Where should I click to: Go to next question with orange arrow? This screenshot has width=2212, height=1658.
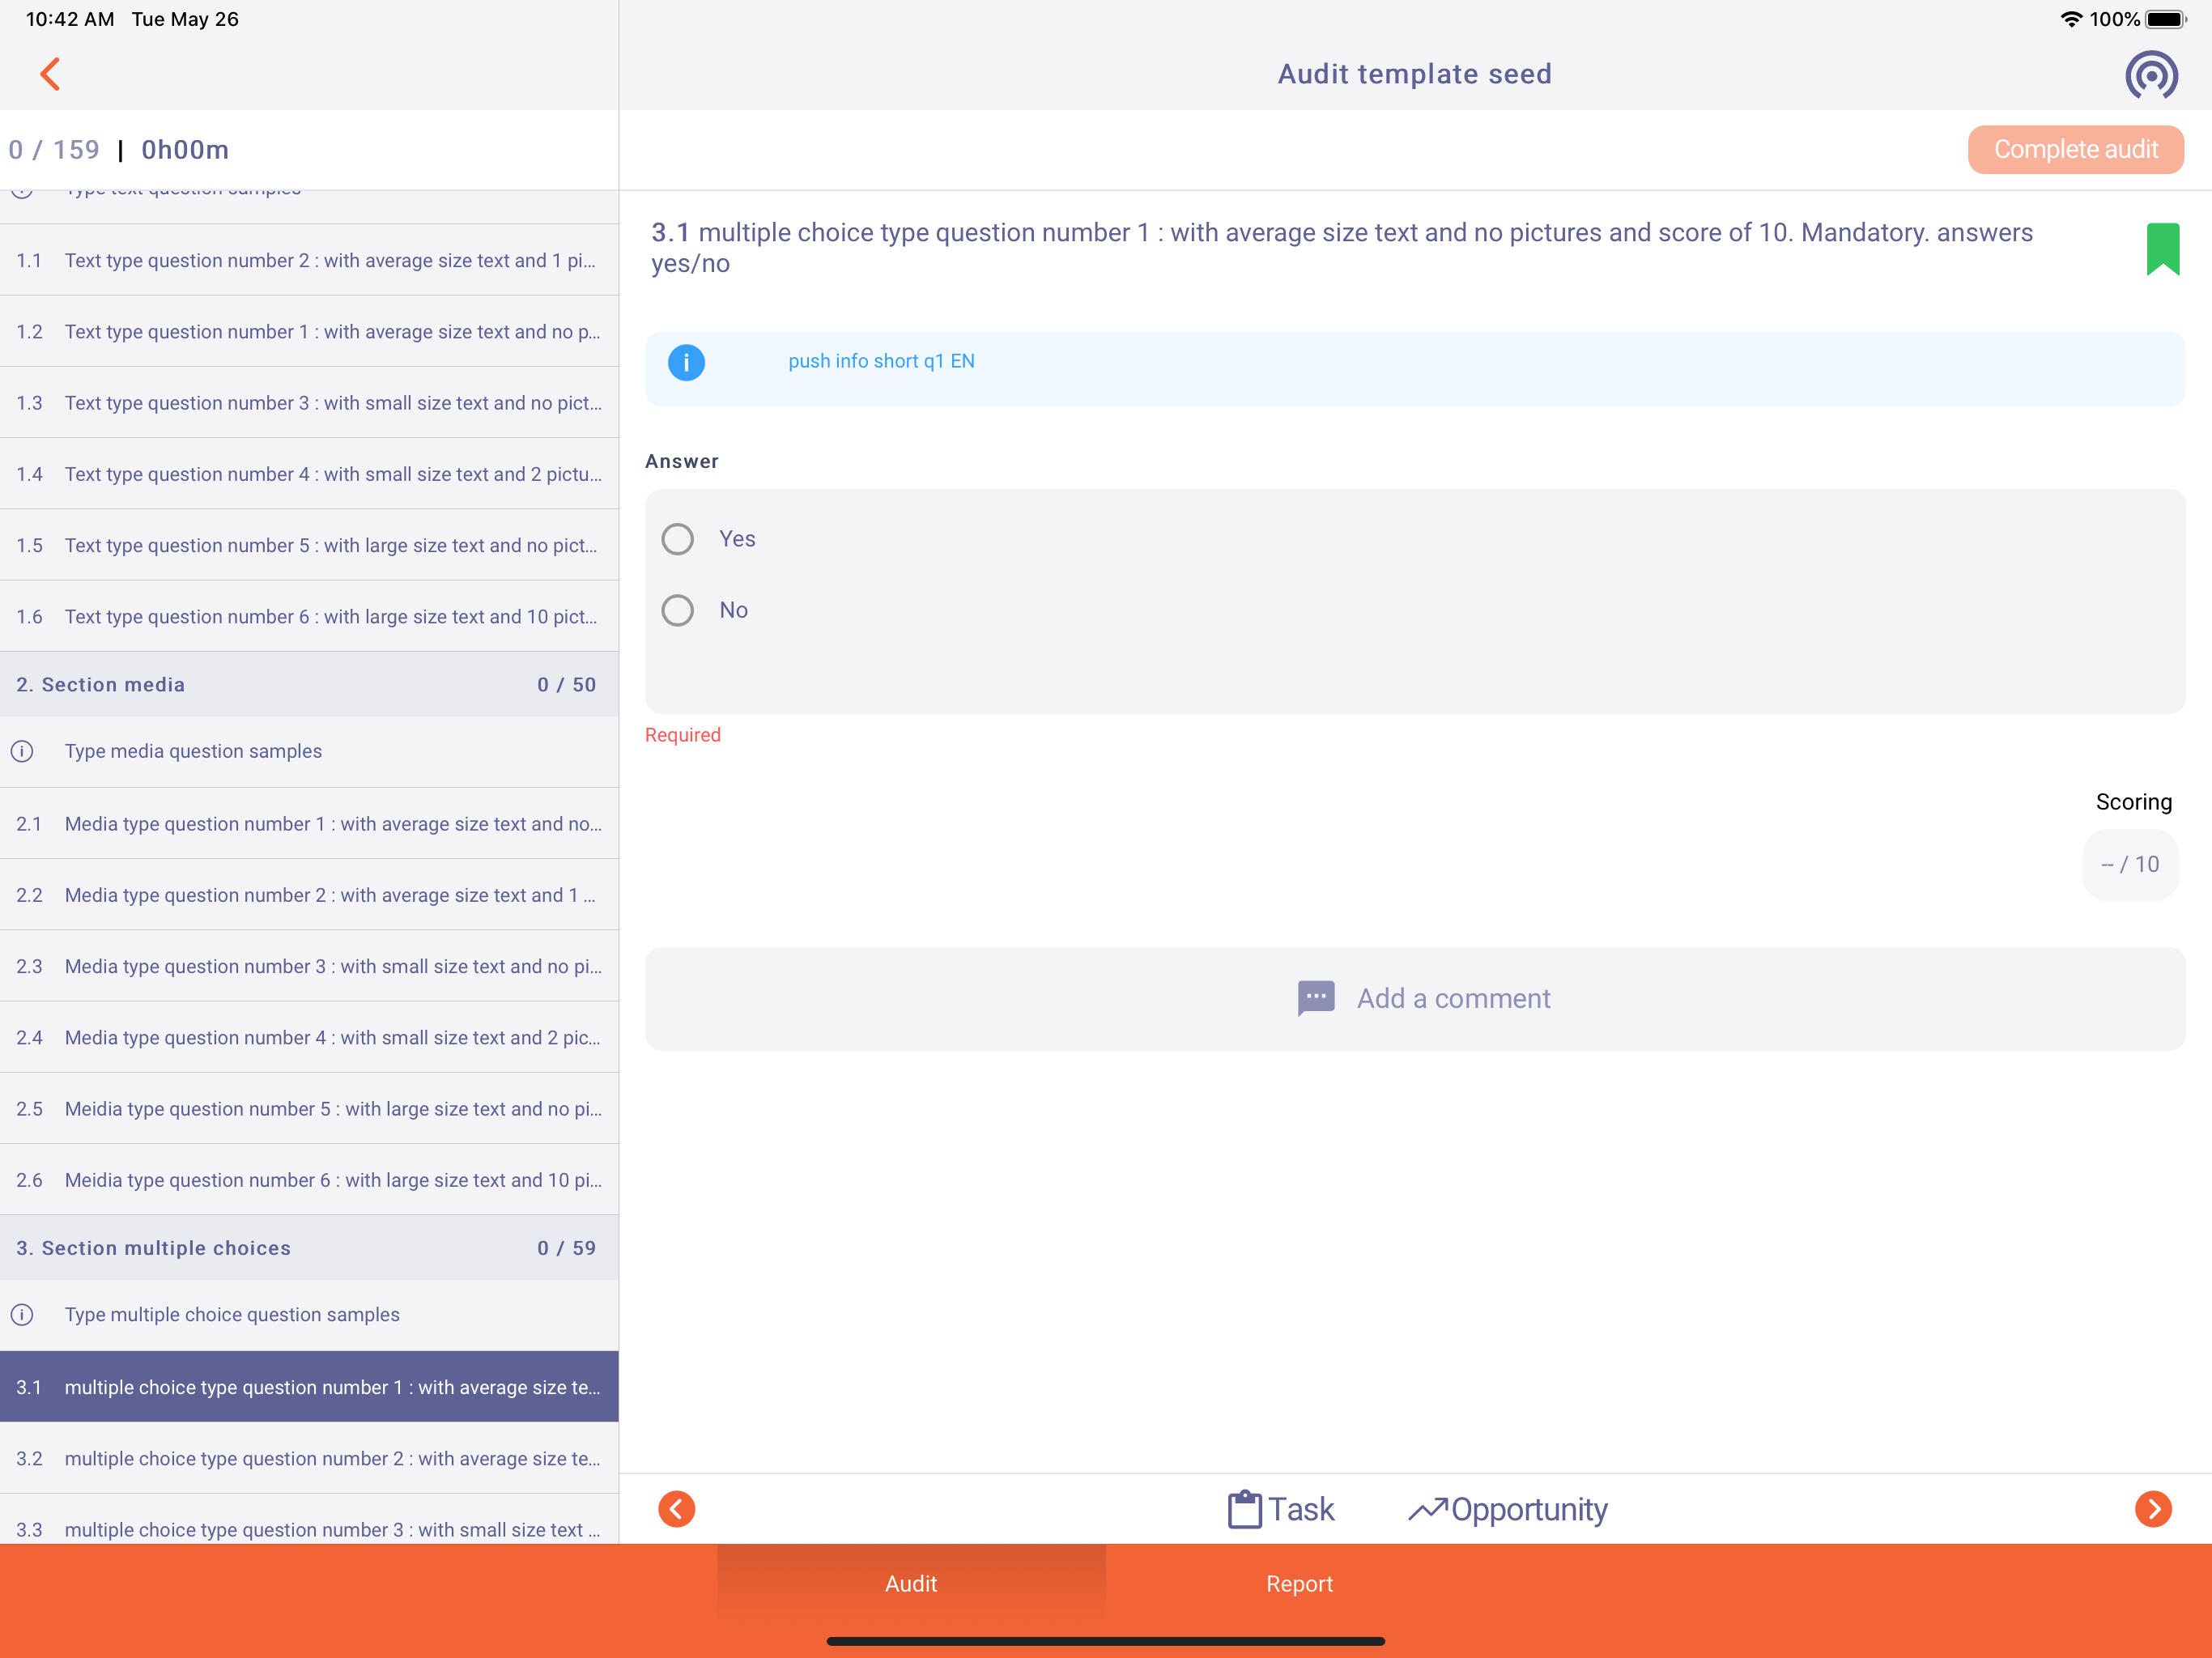tap(2152, 1508)
